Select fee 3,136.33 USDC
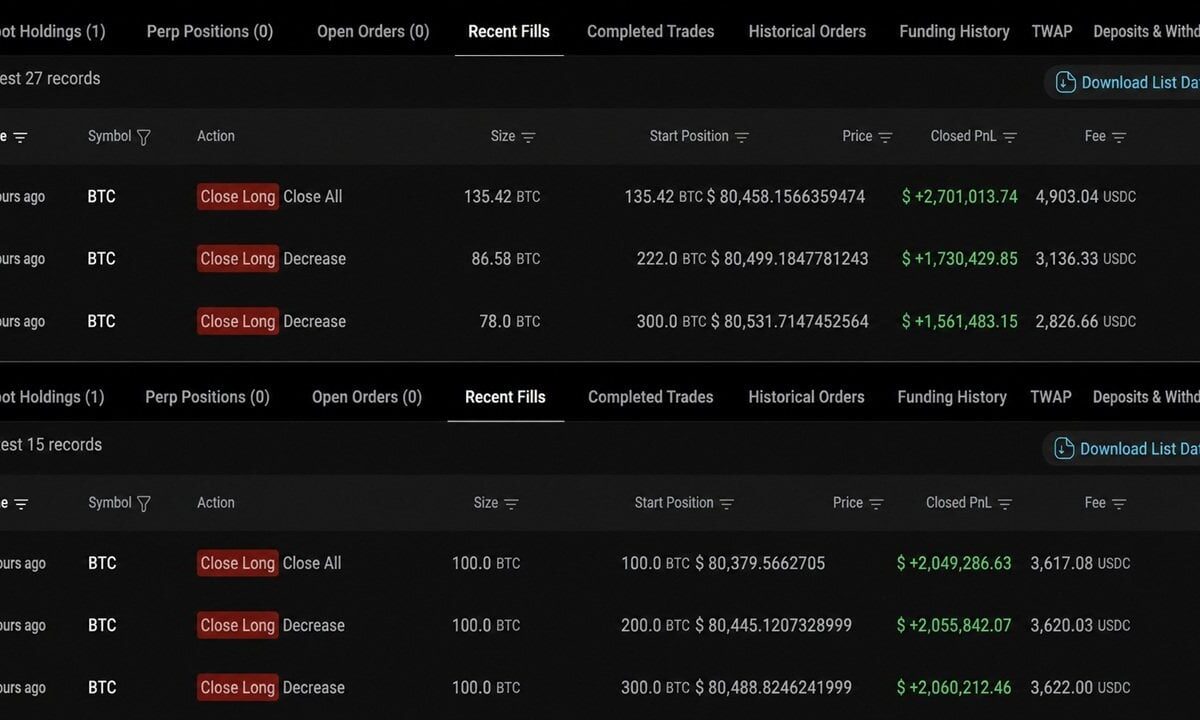1200x720 pixels. coord(1086,259)
